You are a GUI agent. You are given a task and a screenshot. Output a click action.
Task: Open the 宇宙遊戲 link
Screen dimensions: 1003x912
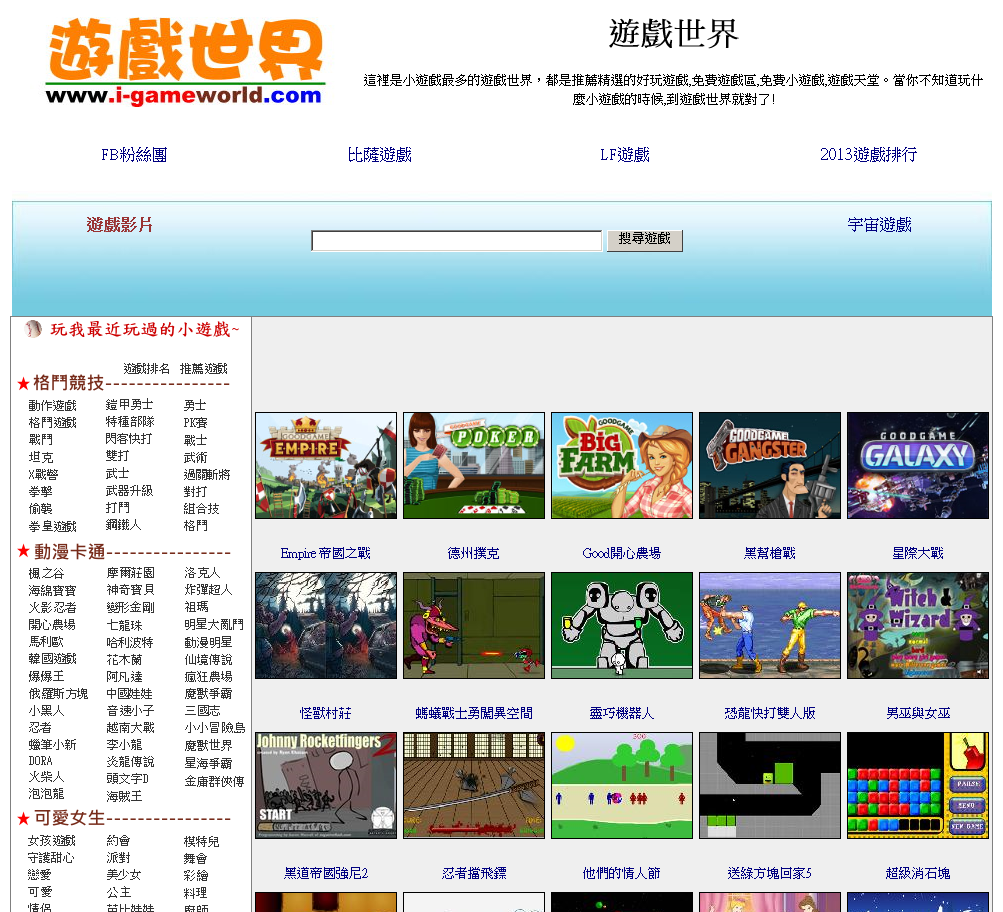coord(879,224)
